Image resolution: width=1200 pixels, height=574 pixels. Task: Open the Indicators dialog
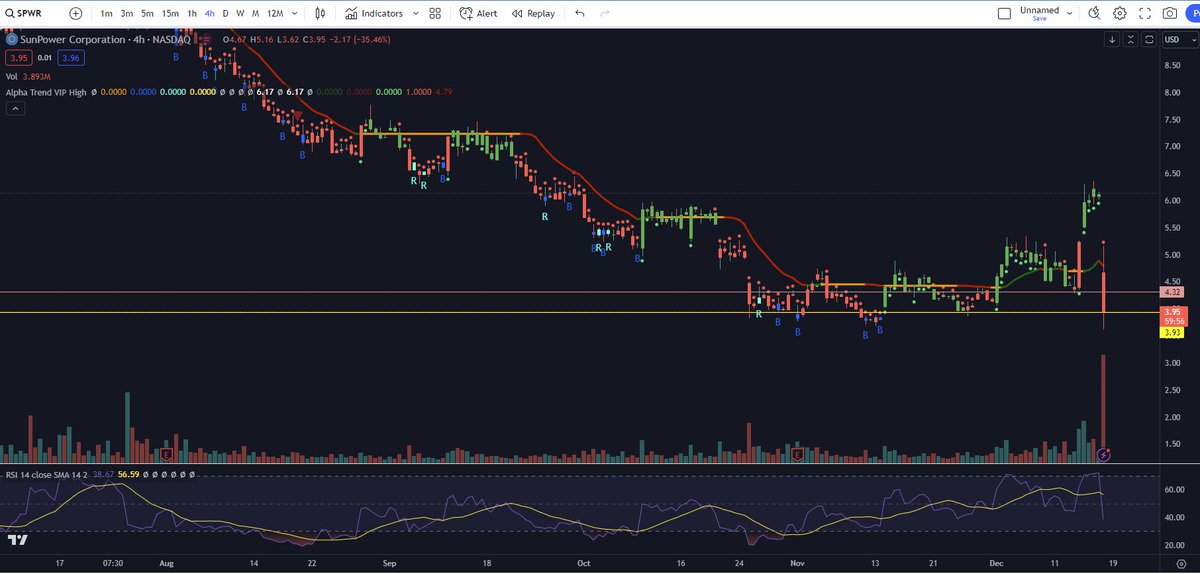pyautogui.click(x=375, y=14)
